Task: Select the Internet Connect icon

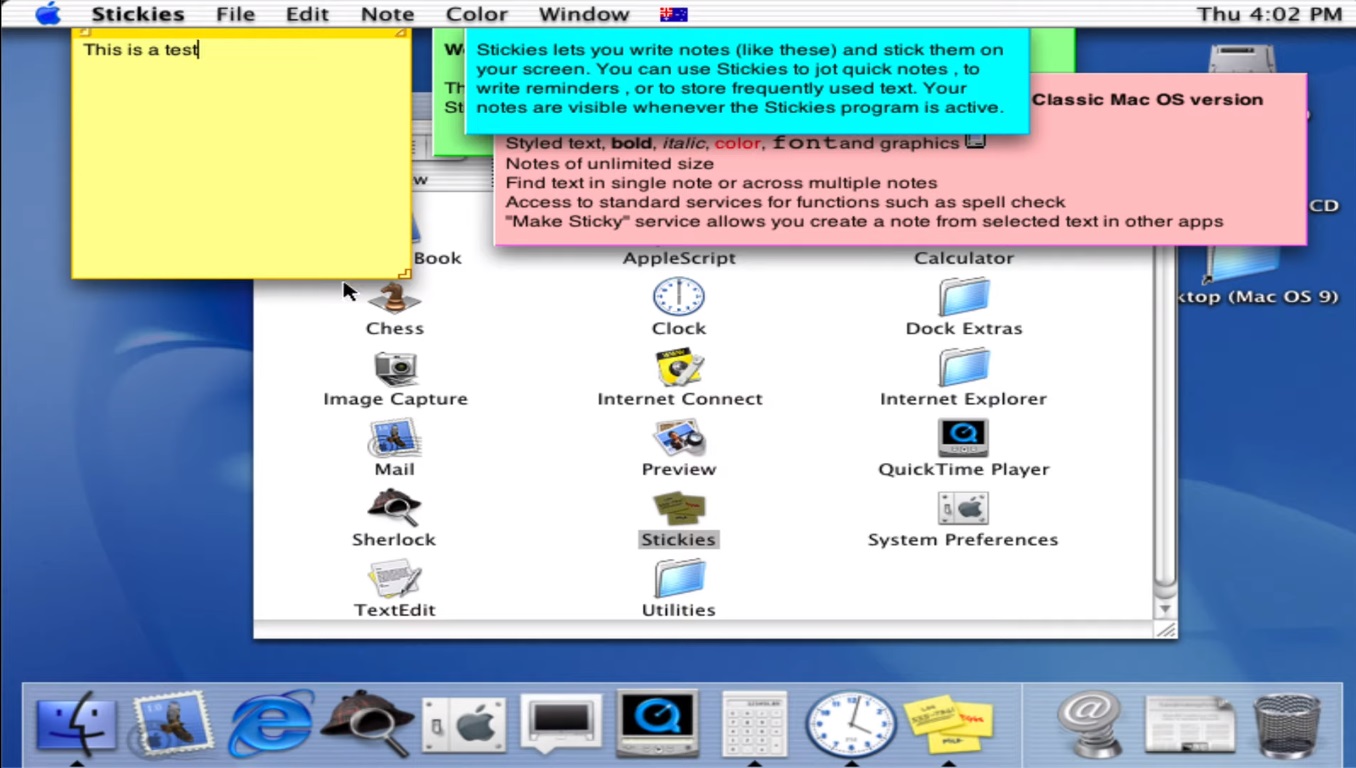Action: coord(679,368)
